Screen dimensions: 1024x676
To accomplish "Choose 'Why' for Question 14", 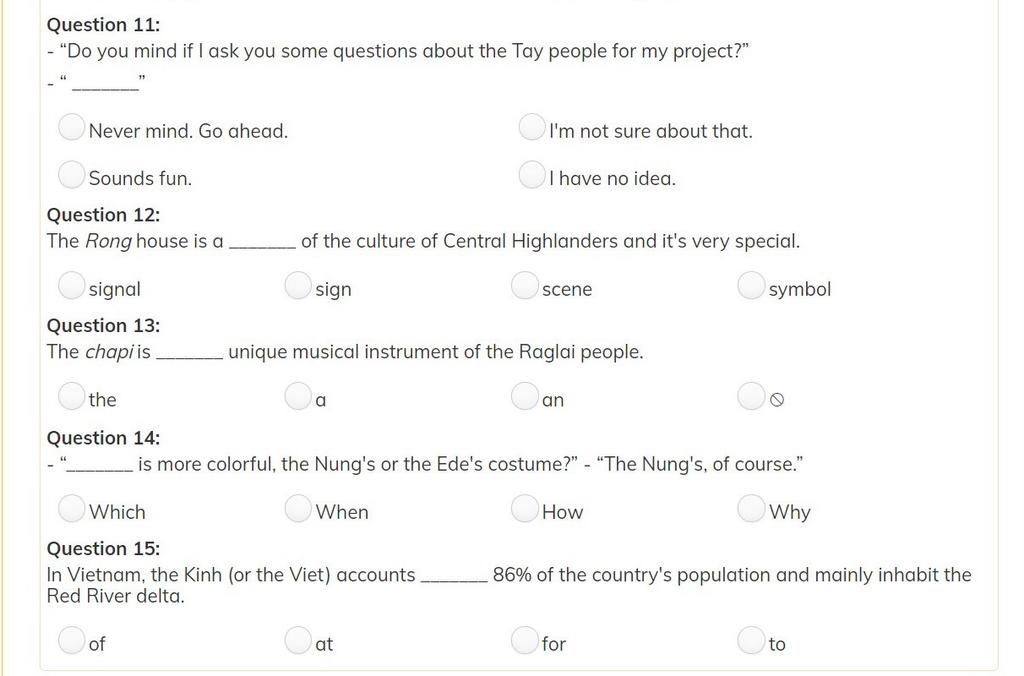I will coord(751,508).
